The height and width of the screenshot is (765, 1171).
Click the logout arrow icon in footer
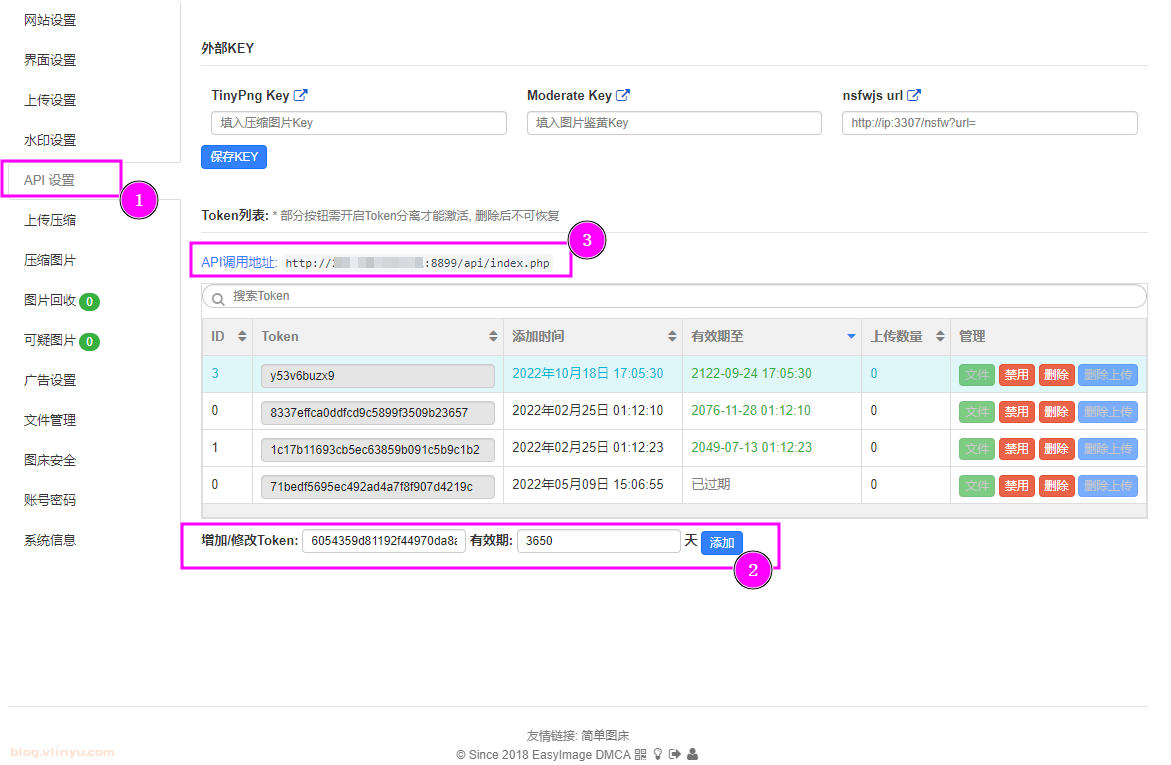[x=675, y=754]
